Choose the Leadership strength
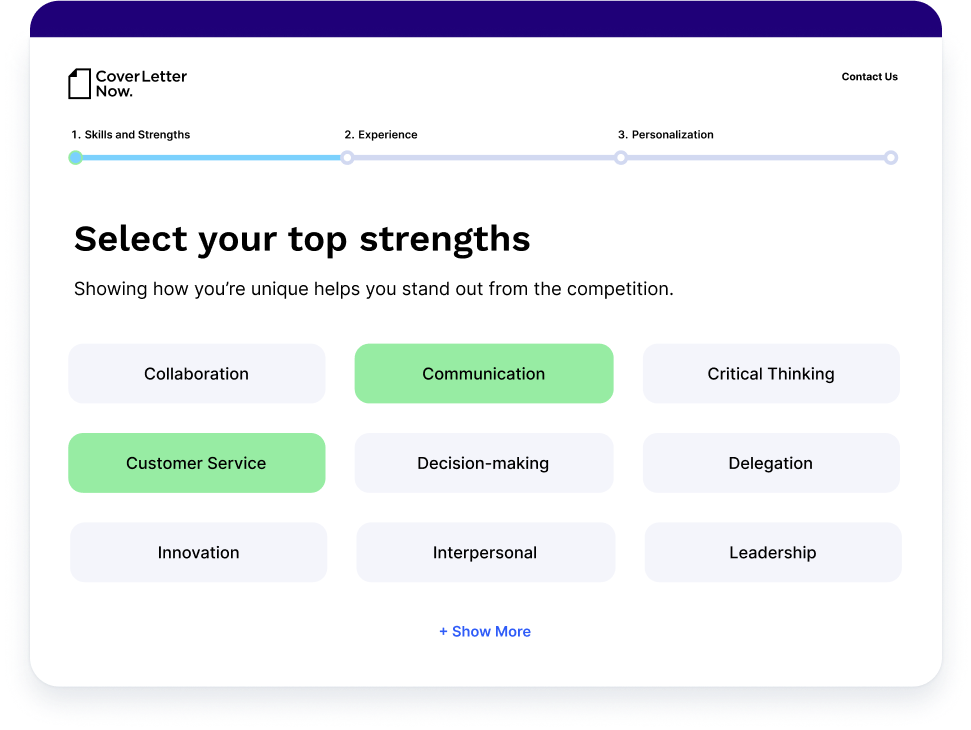Viewport: 971px width, 730px height. [772, 552]
